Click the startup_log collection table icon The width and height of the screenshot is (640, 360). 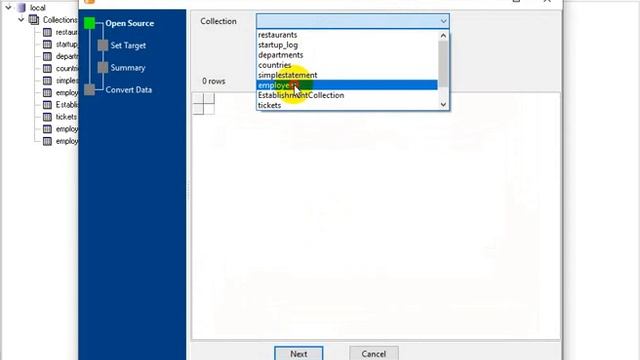tap(47, 44)
